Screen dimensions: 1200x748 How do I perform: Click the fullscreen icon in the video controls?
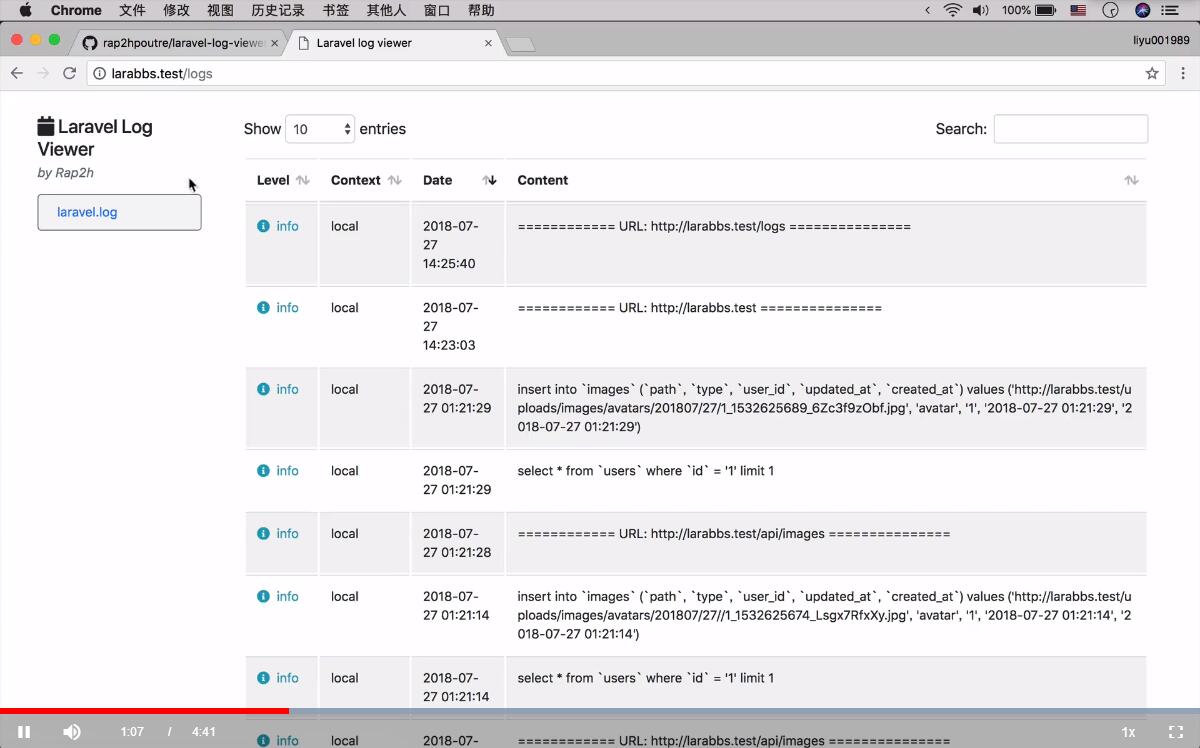[1176, 731]
